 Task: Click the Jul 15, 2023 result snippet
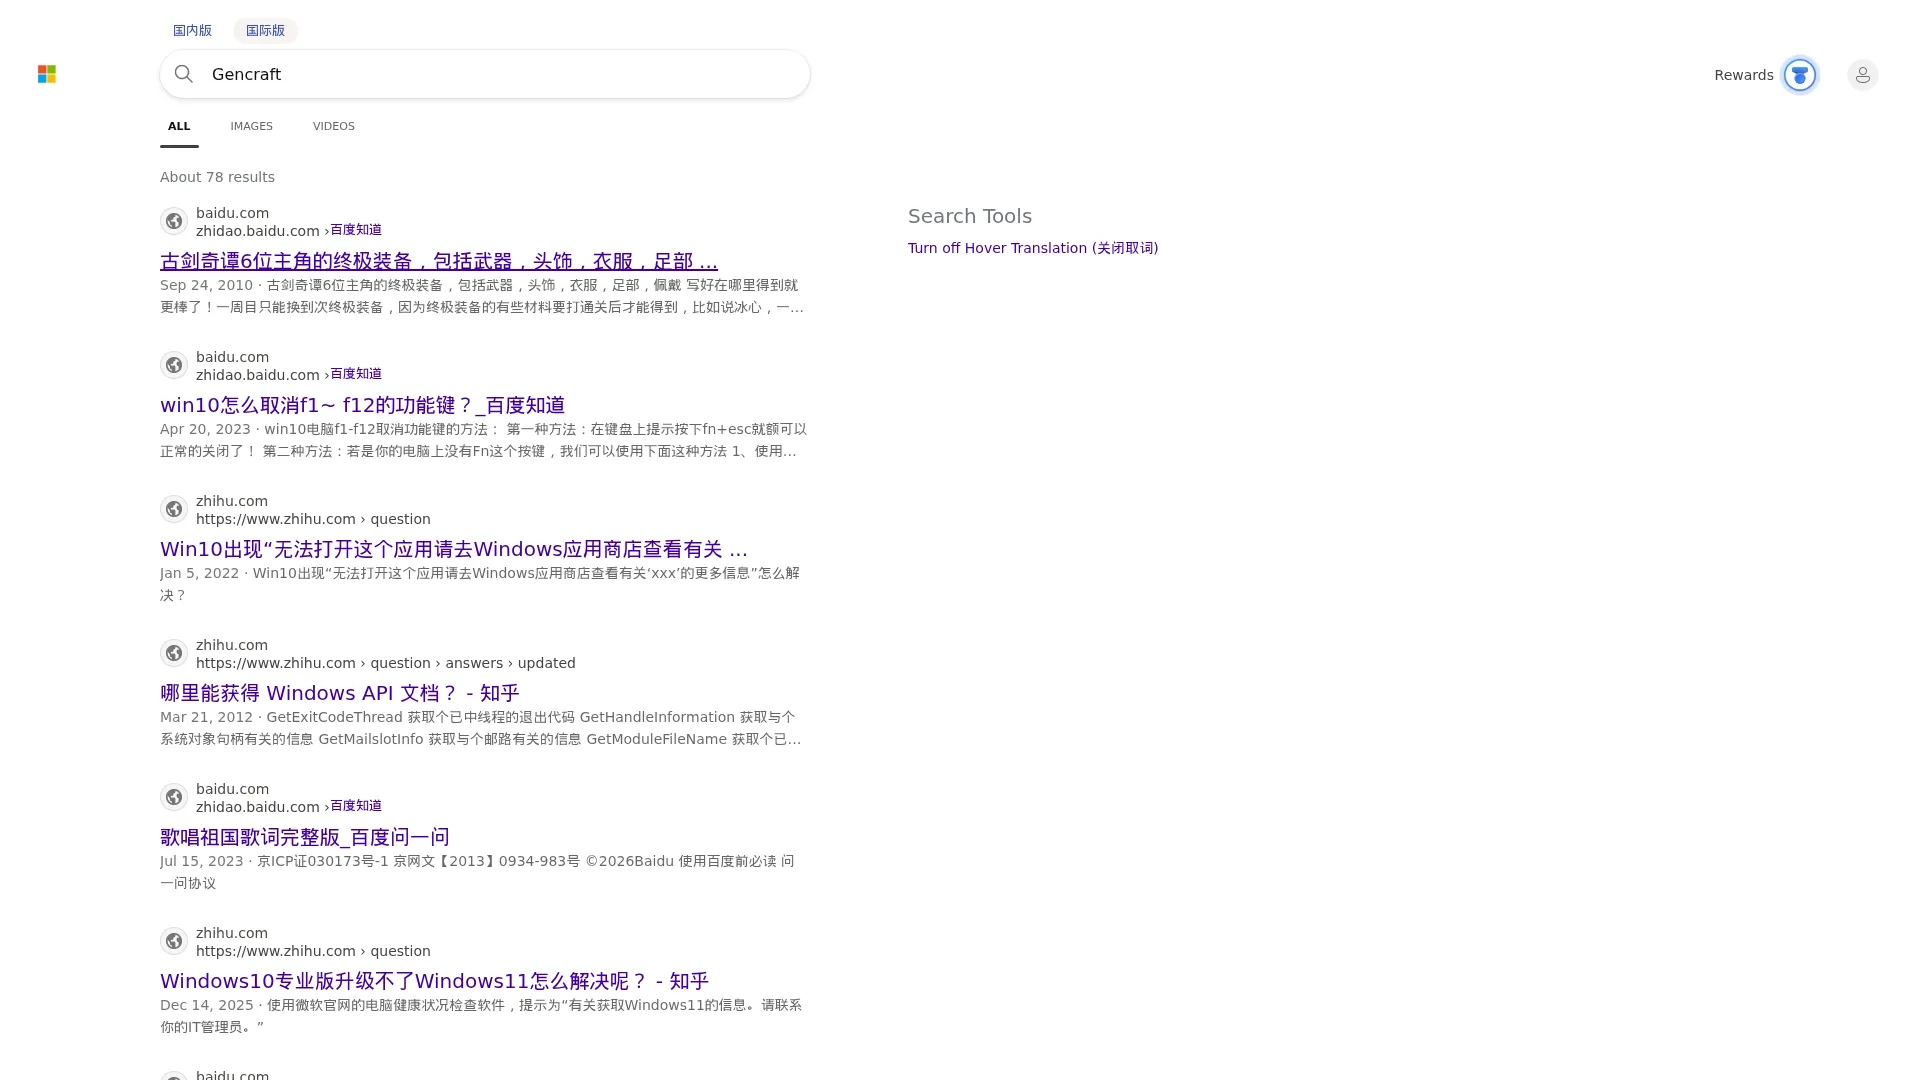point(477,872)
